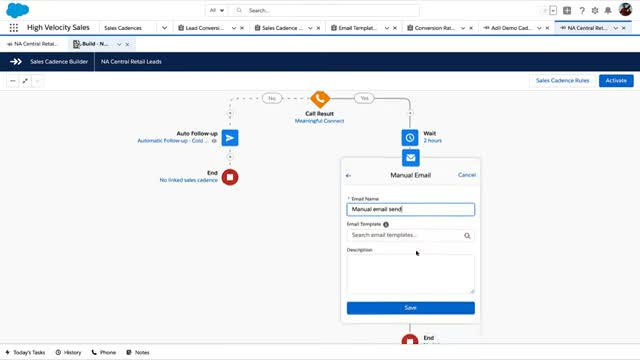Open the NA Central Ret... workspace tab chevron
Viewport: 640px width, 360px height.
(616, 28)
